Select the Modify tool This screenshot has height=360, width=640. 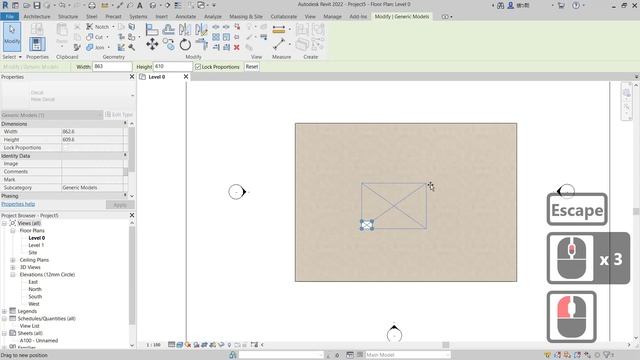[12, 37]
